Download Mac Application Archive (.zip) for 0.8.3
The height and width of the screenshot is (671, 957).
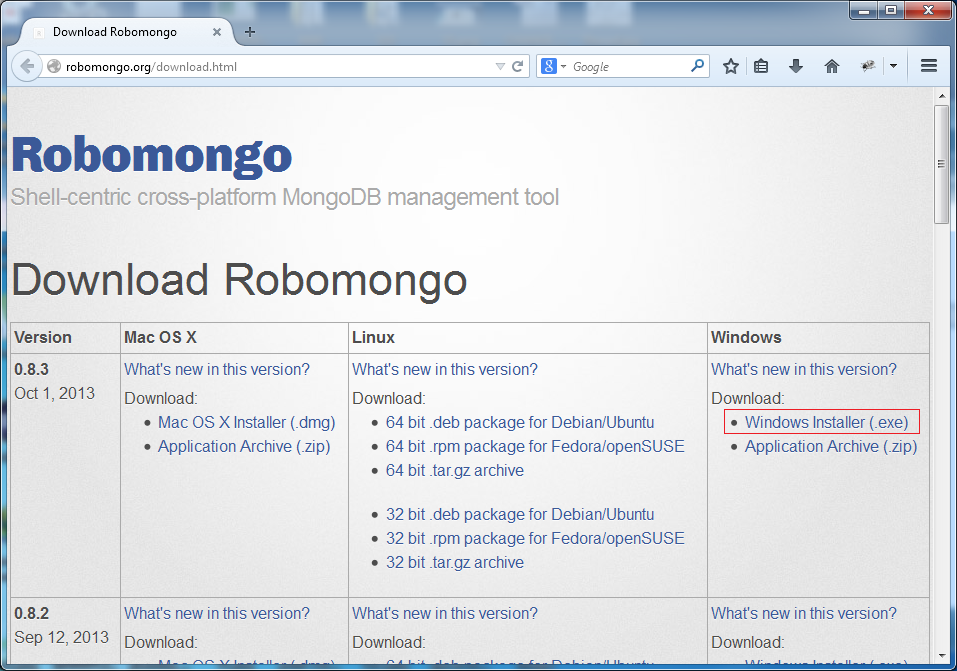click(x=244, y=446)
